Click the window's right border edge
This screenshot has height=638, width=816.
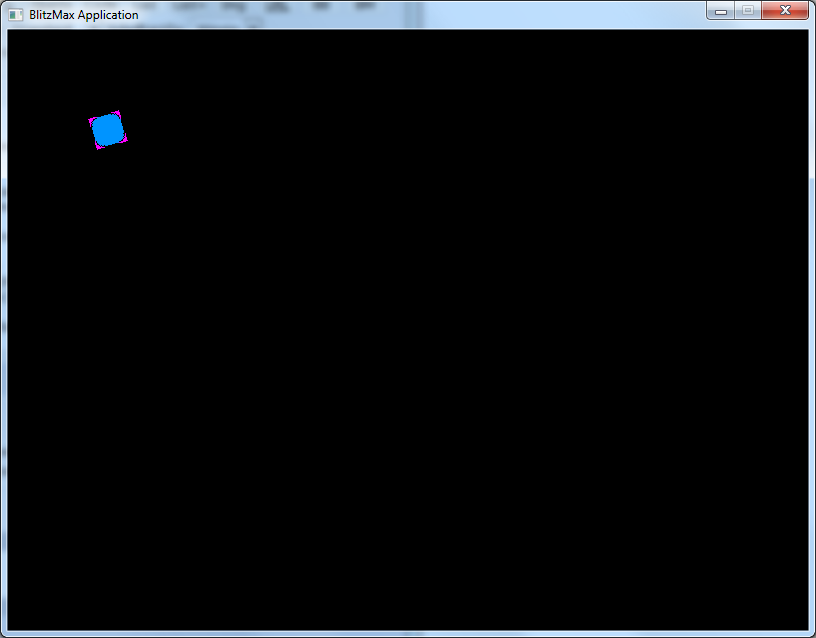(x=812, y=330)
